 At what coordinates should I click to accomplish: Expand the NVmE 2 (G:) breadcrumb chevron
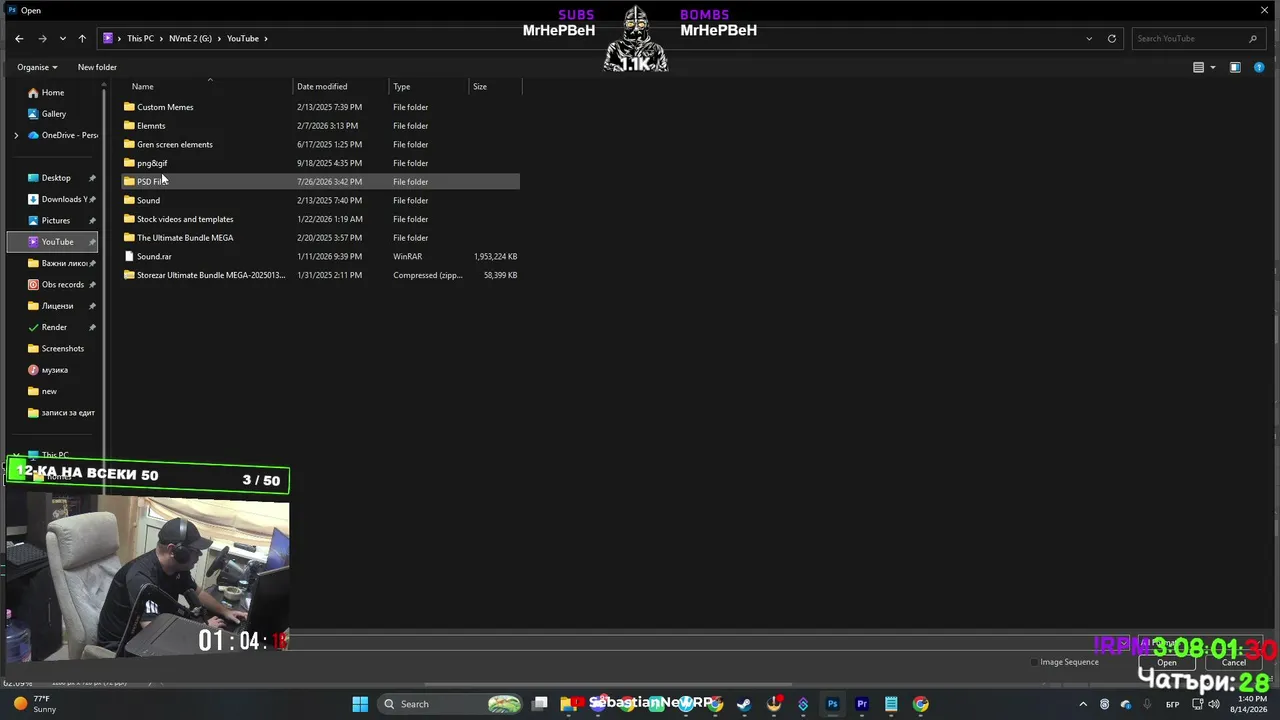219,38
